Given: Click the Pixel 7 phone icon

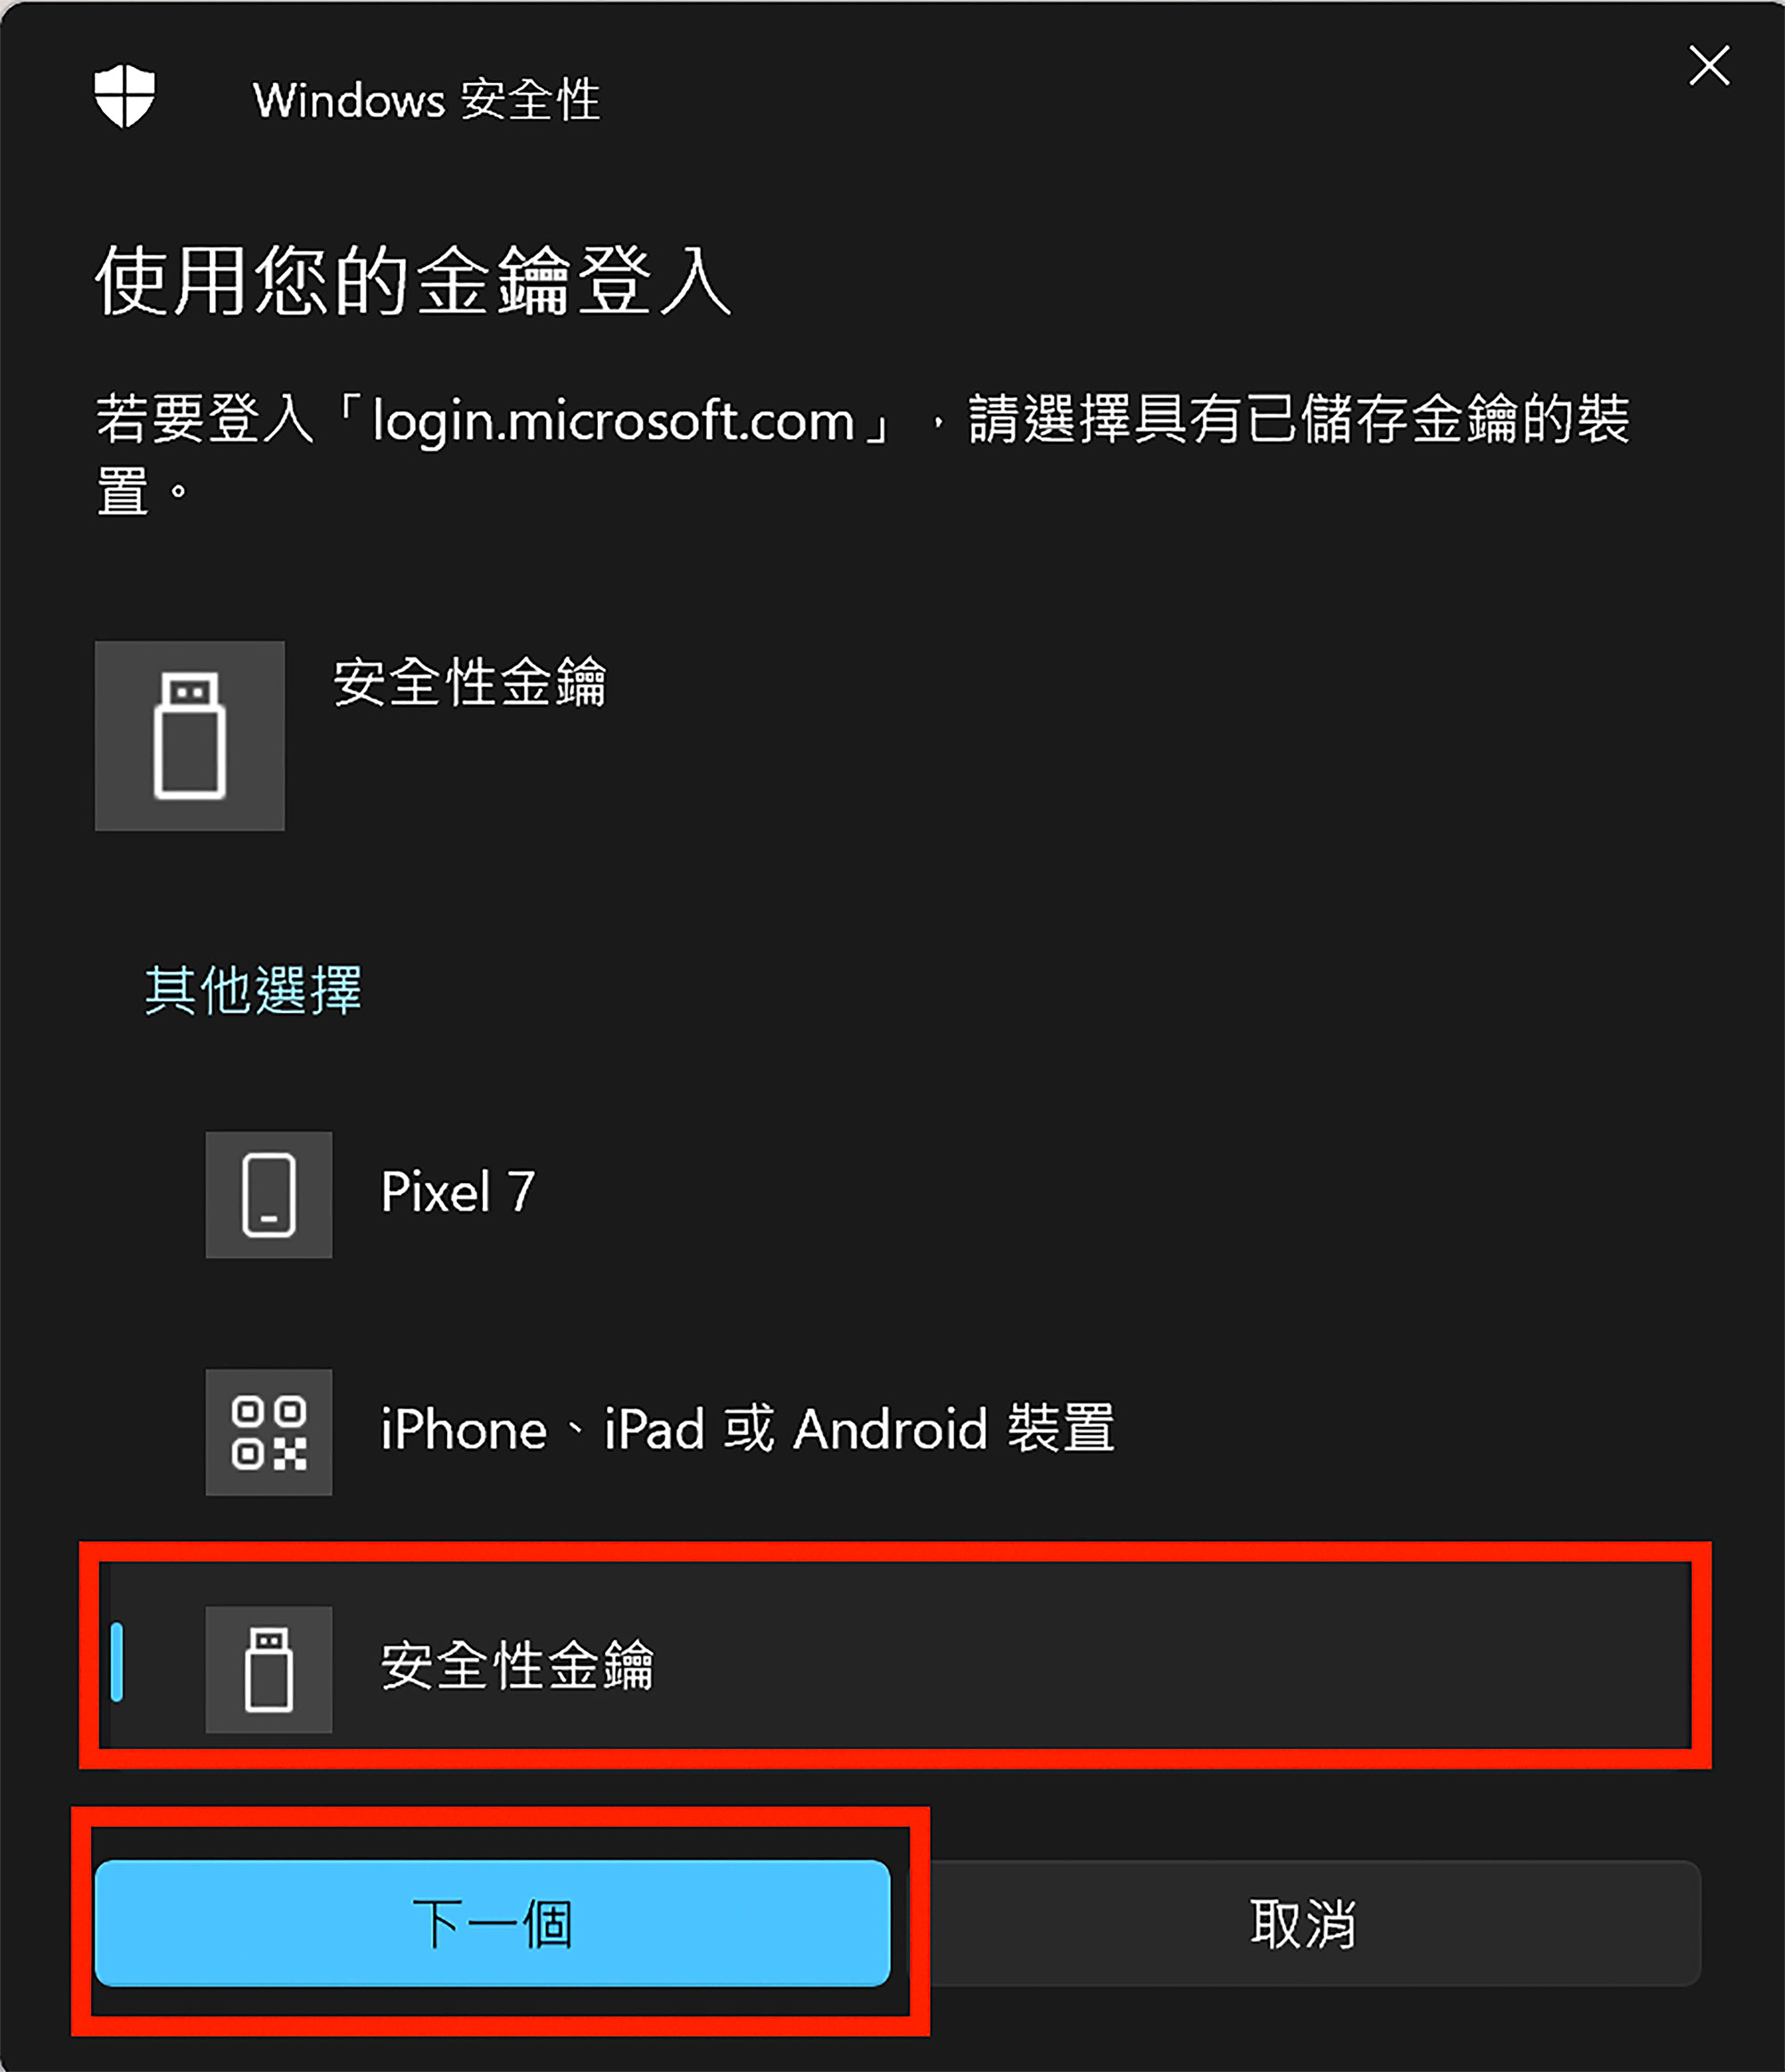Looking at the screenshot, I should [268, 1194].
